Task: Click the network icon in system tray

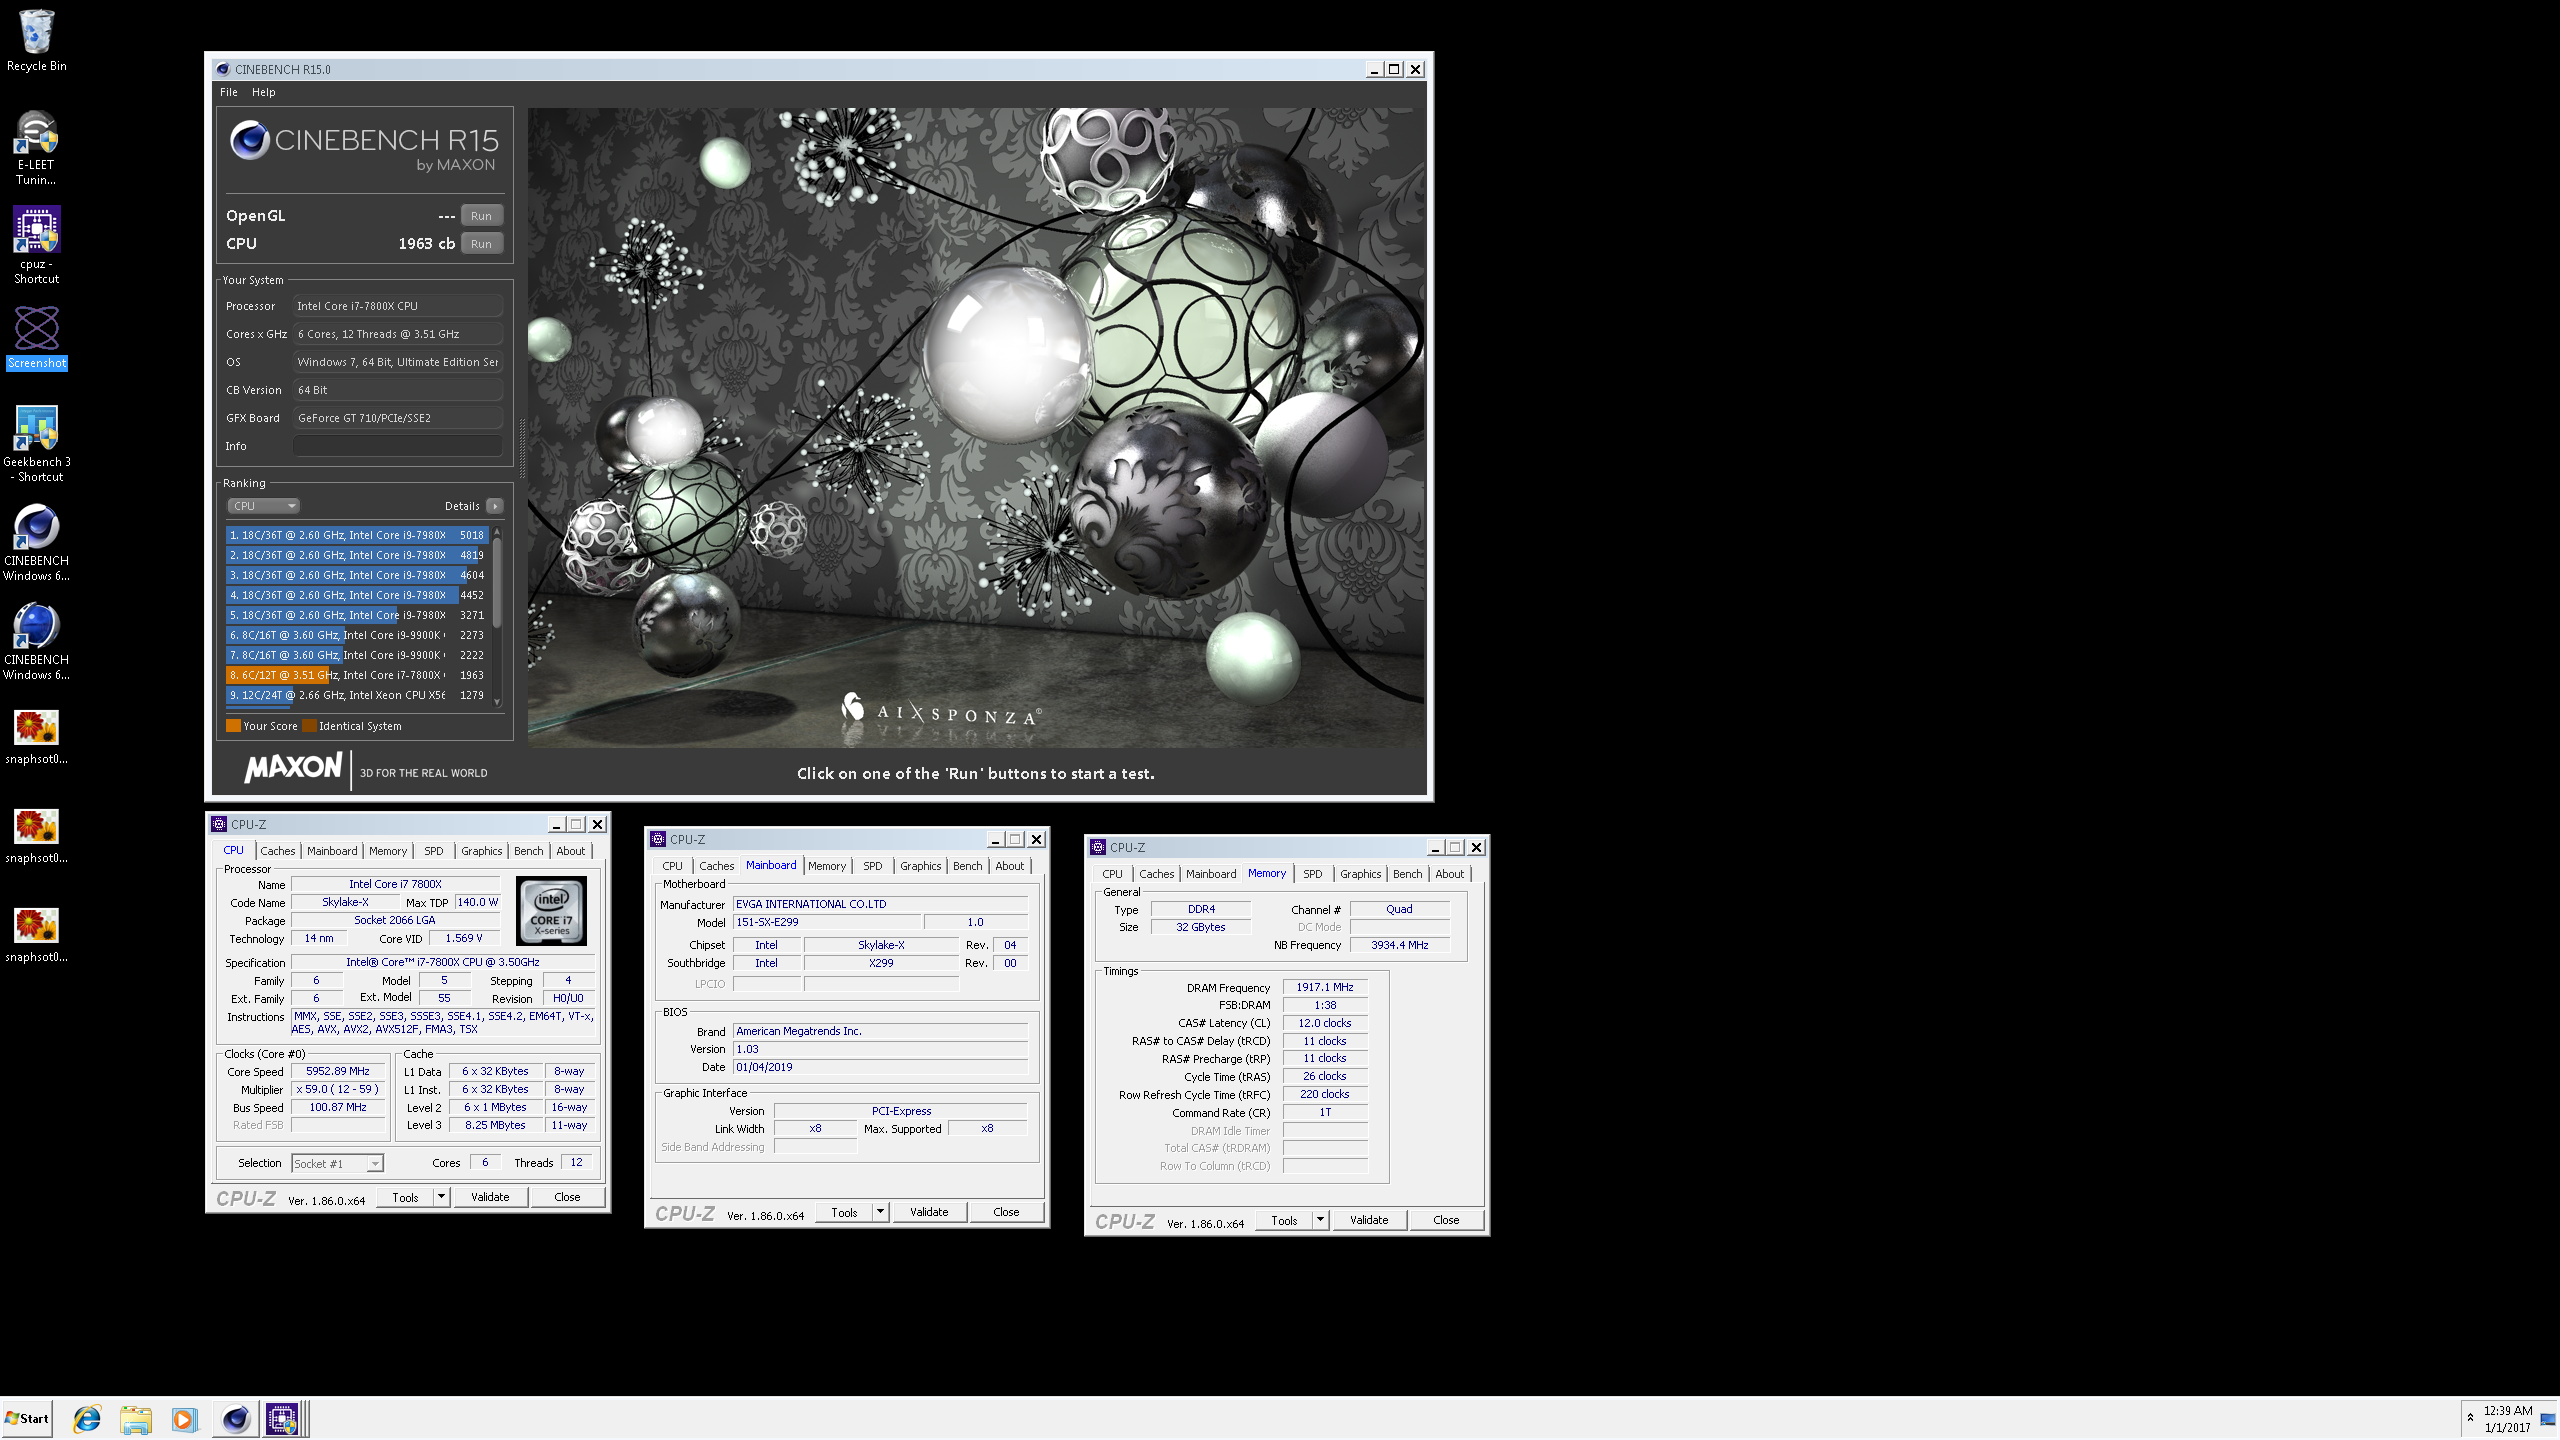Action: (x=2547, y=1418)
